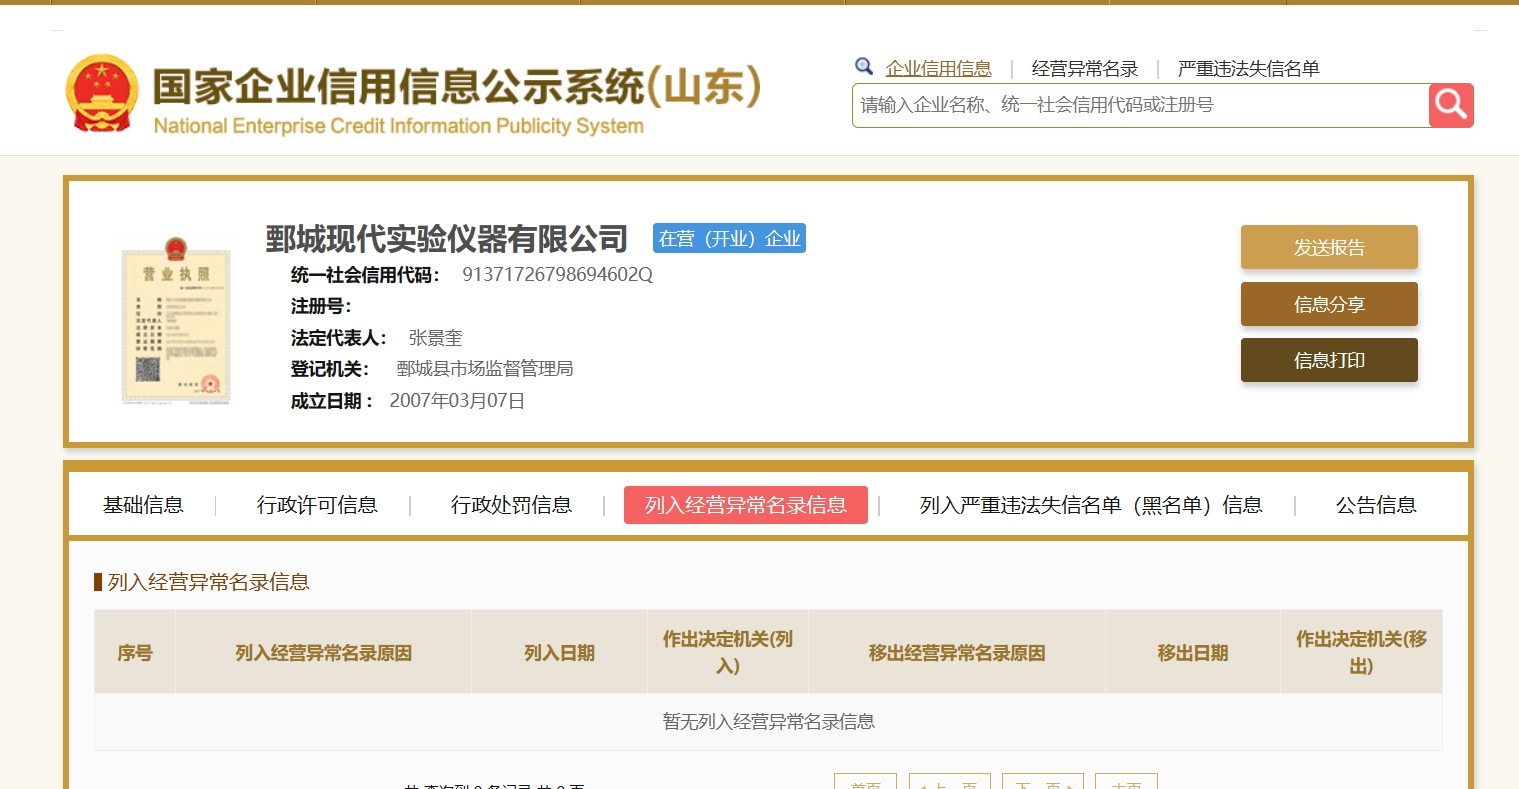Click the 统一社会信用代码 field label
Image resolution: width=1519 pixels, height=789 pixels.
point(365,275)
